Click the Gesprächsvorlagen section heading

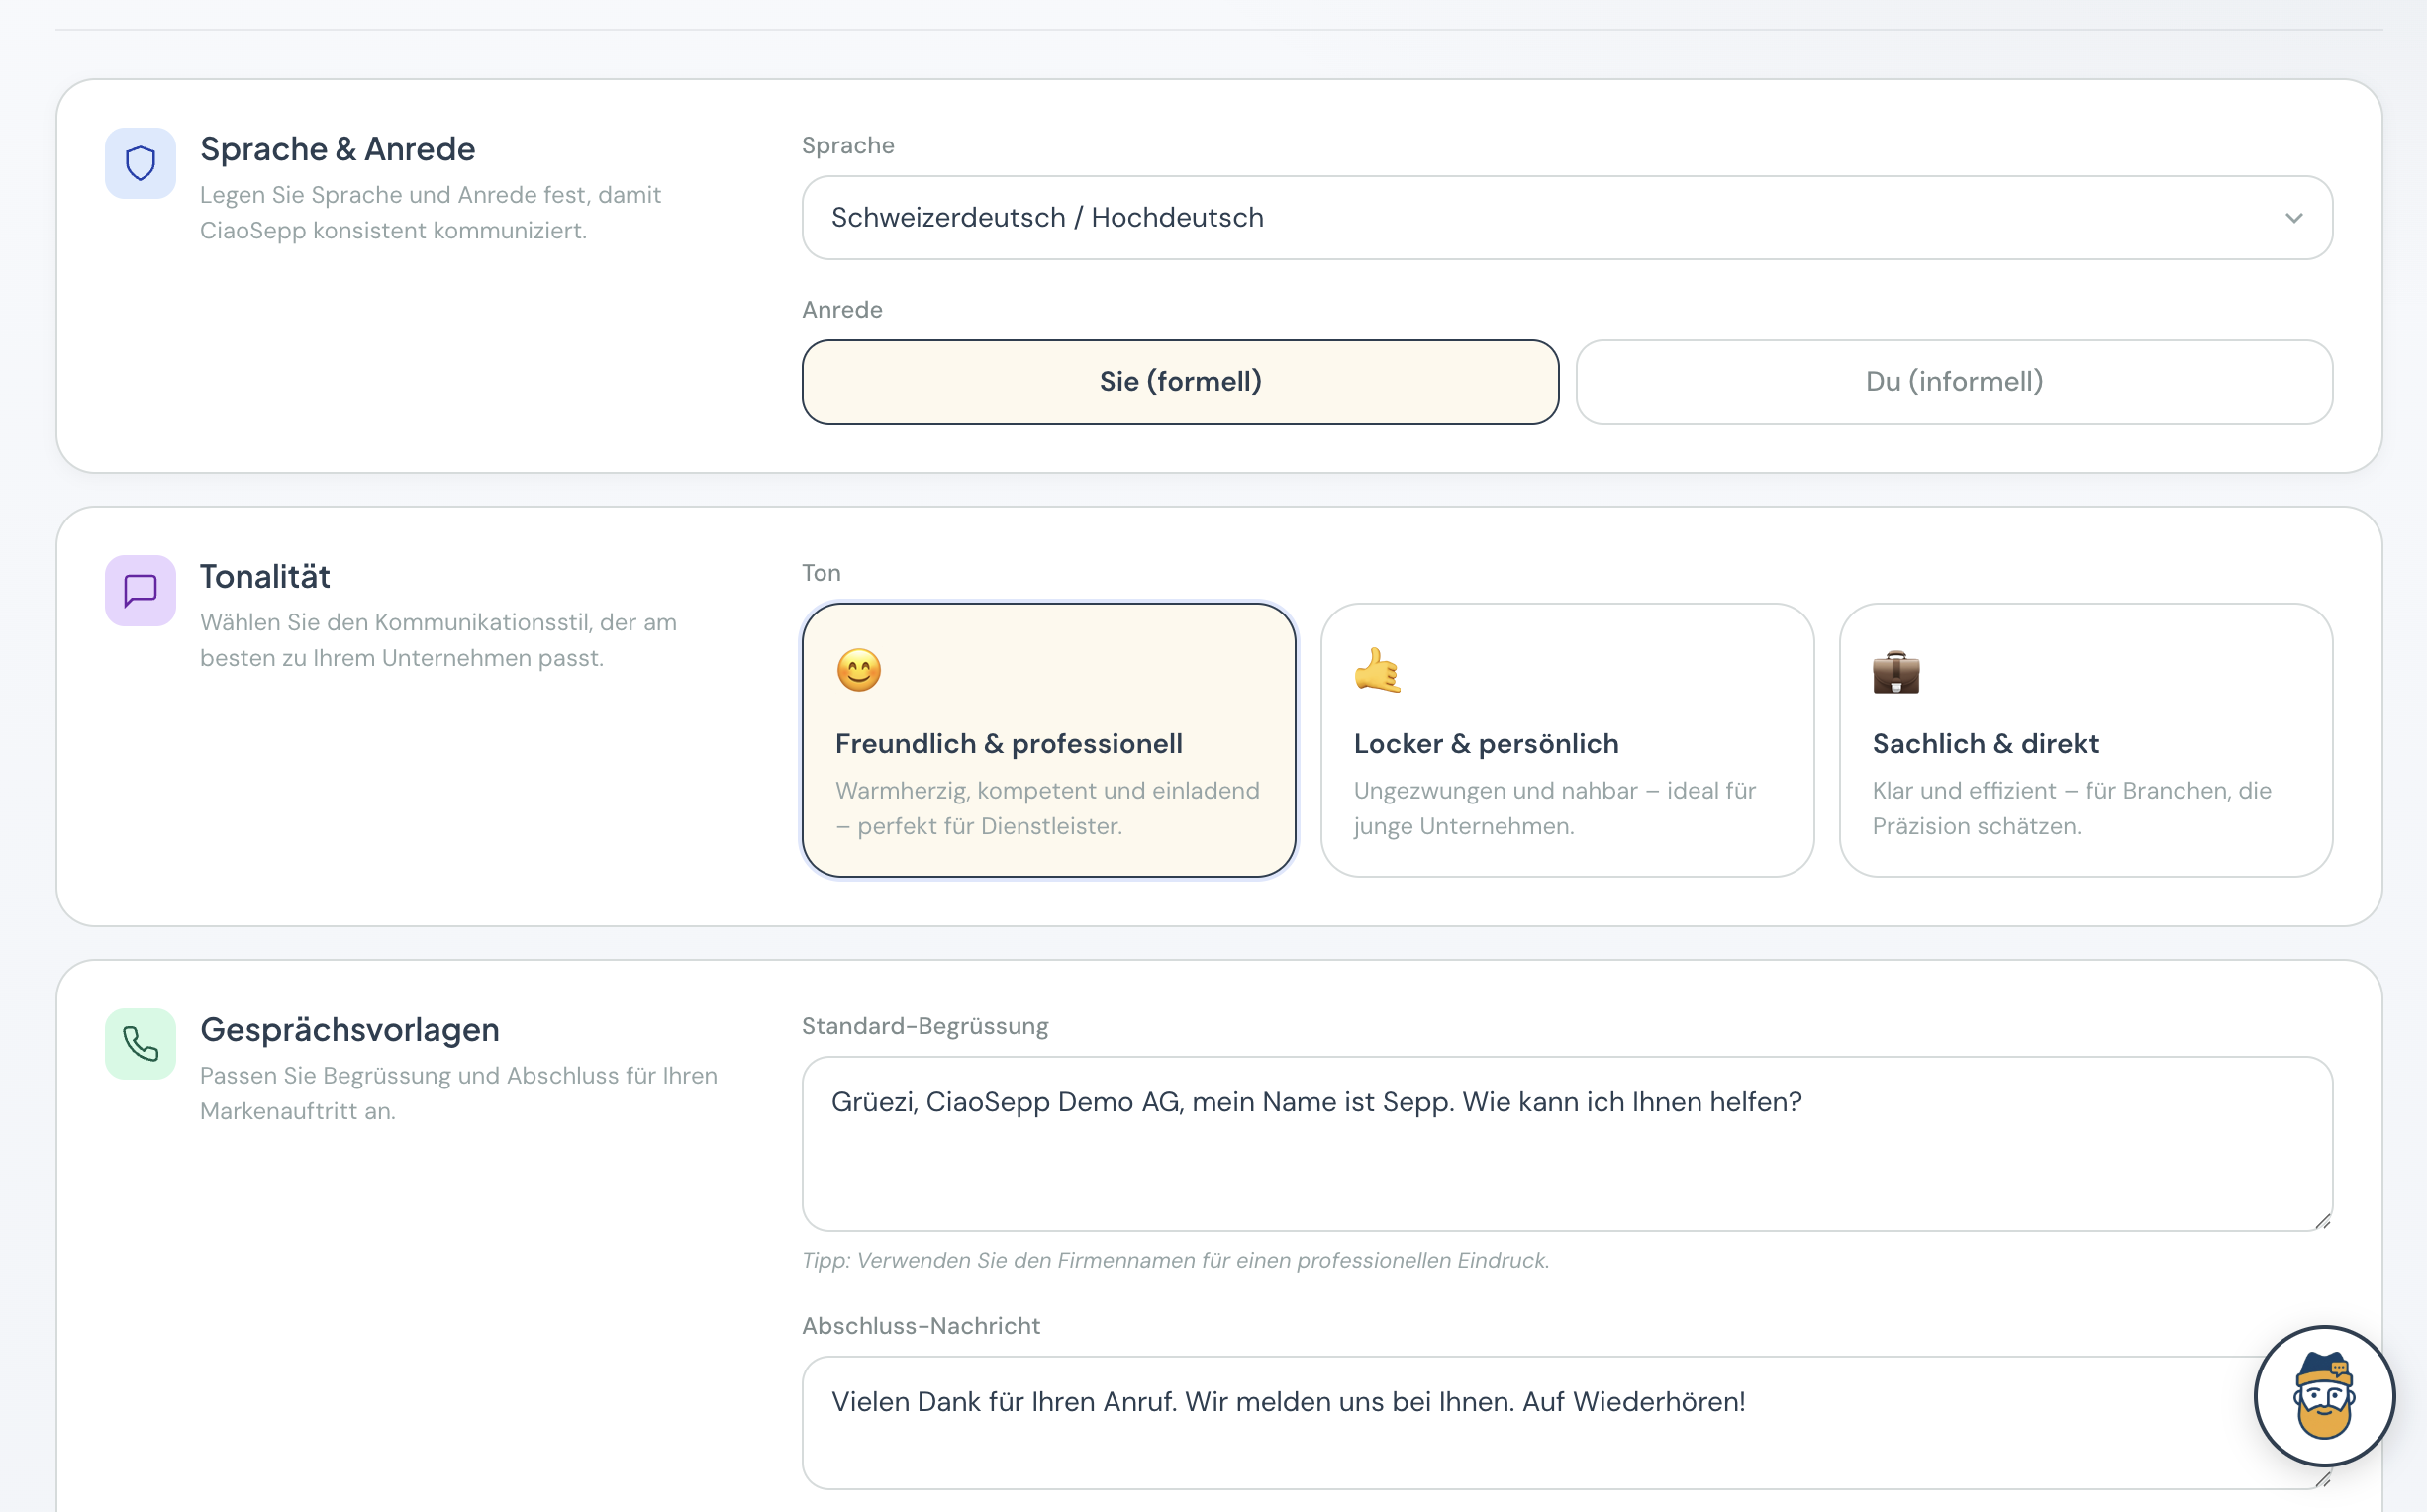[349, 1029]
